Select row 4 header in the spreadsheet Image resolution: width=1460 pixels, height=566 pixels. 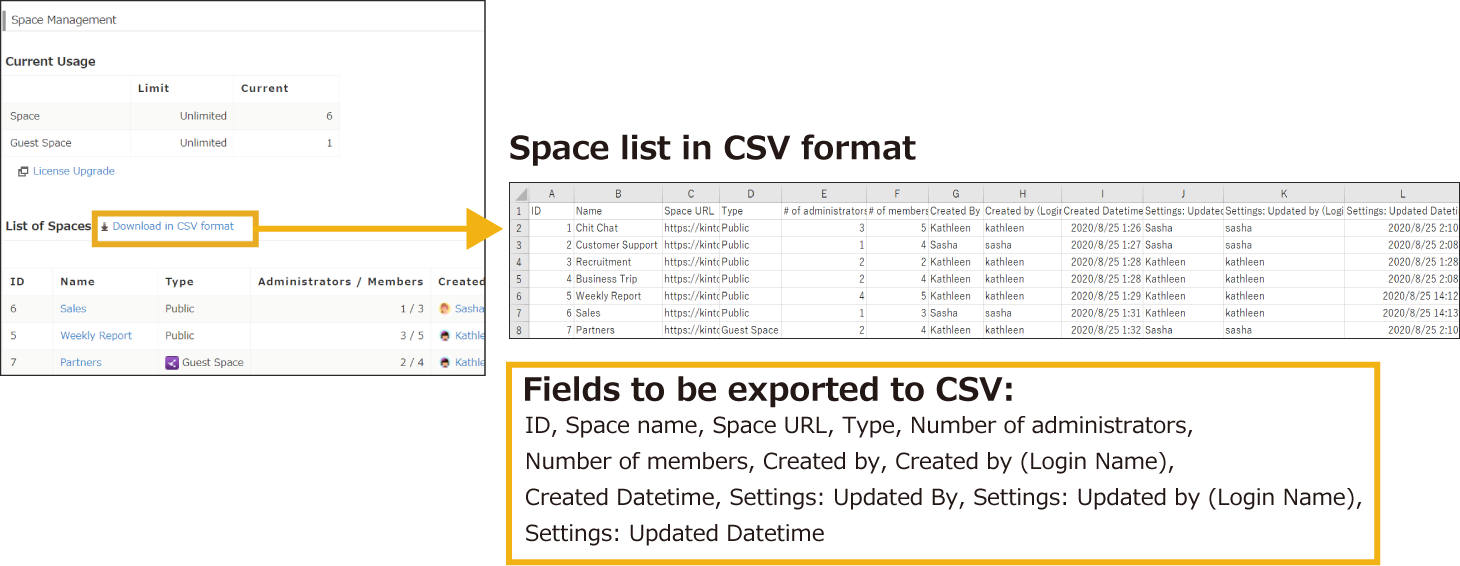pyautogui.click(x=518, y=262)
